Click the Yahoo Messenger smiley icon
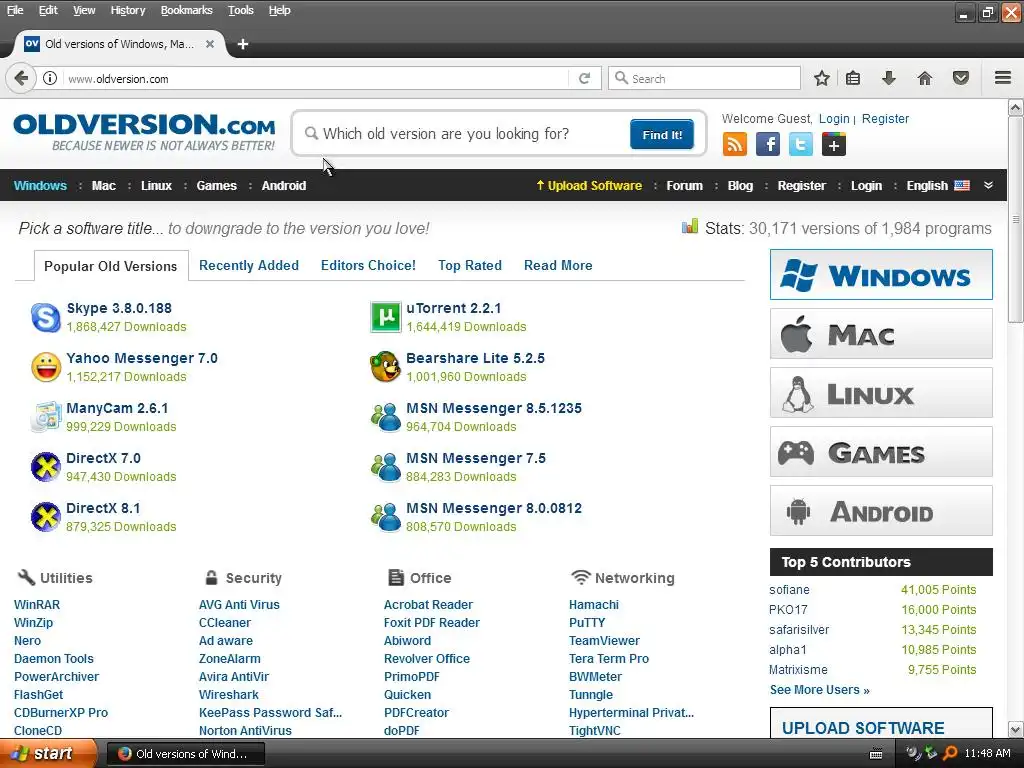The width and height of the screenshot is (1024, 768). click(46, 367)
